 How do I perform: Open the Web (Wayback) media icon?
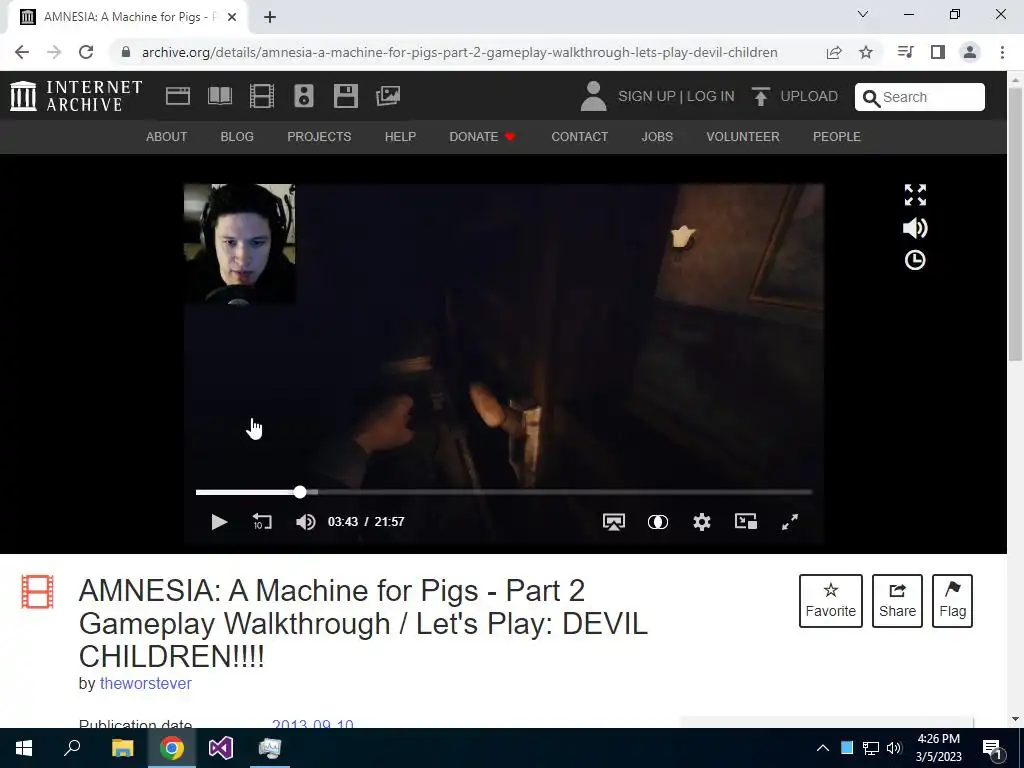(178, 96)
